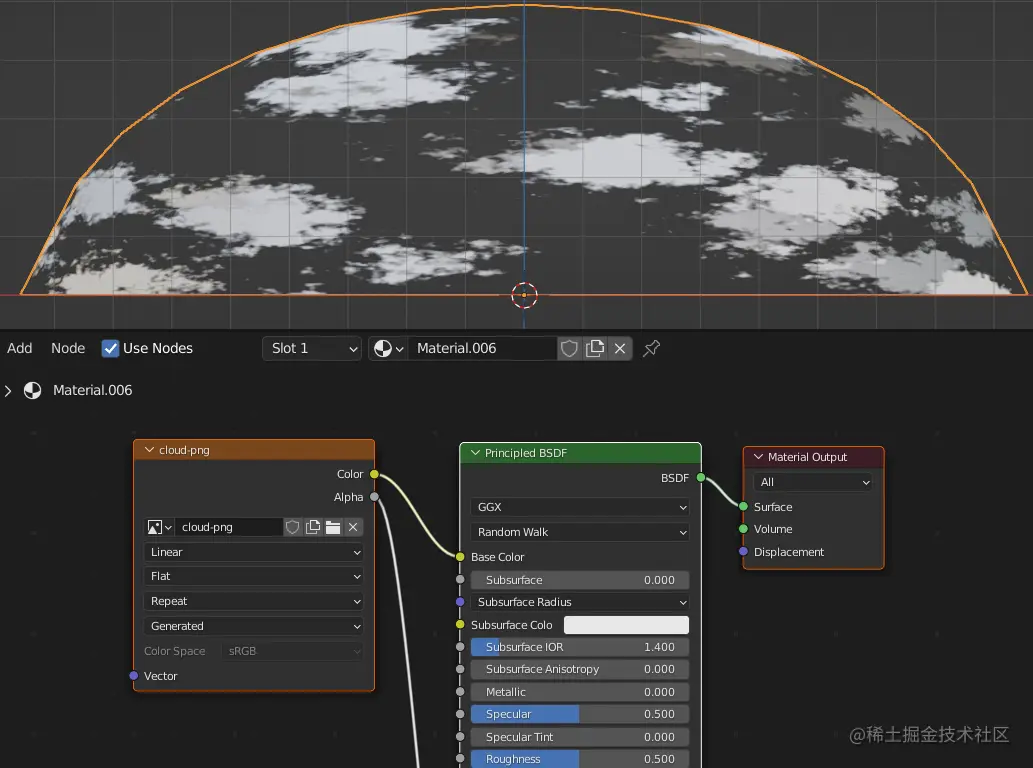The width and height of the screenshot is (1033, 768).
Task: Open image file with the folder icon
Action: click(x=333, y=527)
